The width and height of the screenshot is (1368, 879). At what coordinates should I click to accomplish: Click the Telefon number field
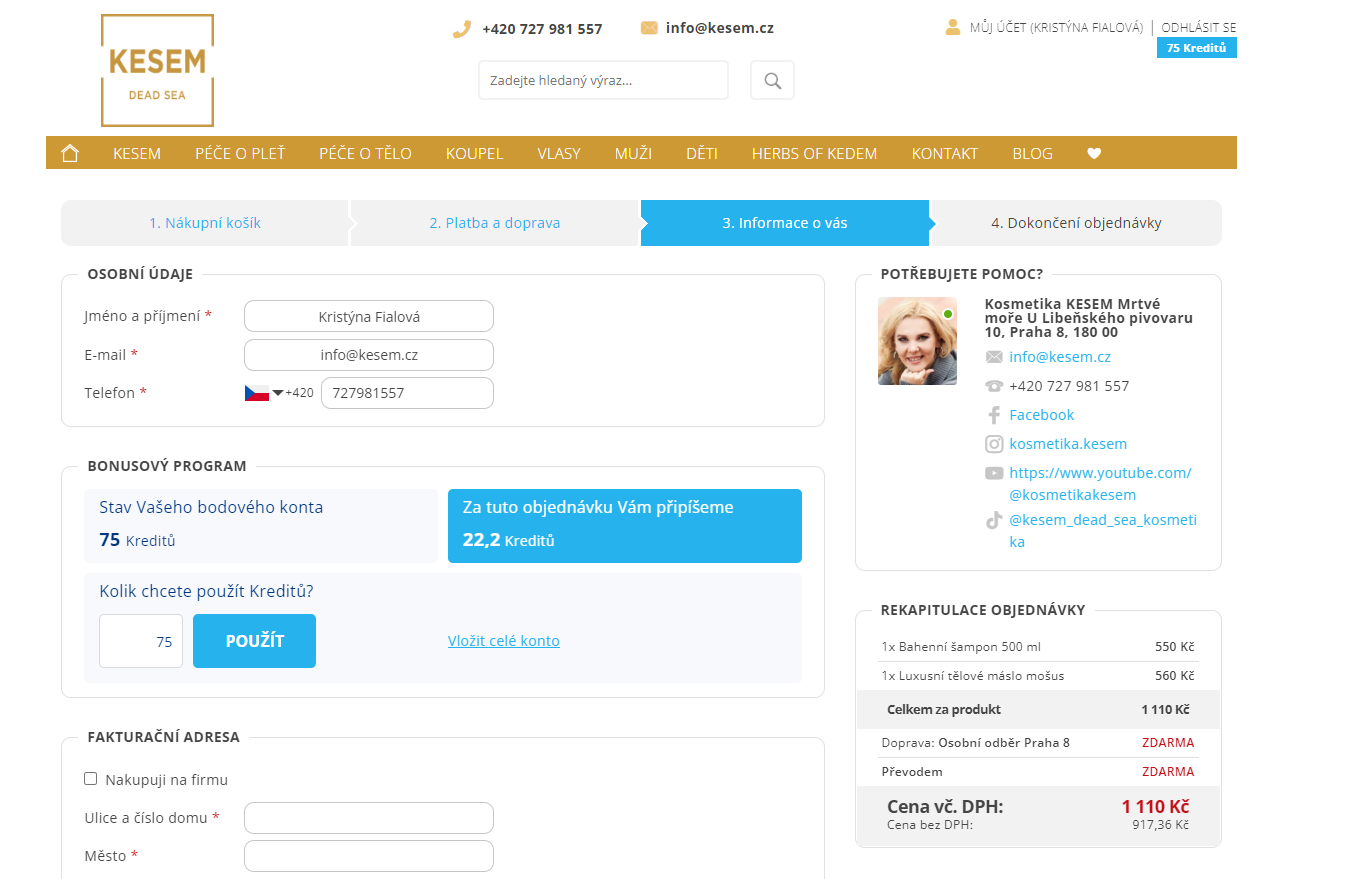point(407,393)
